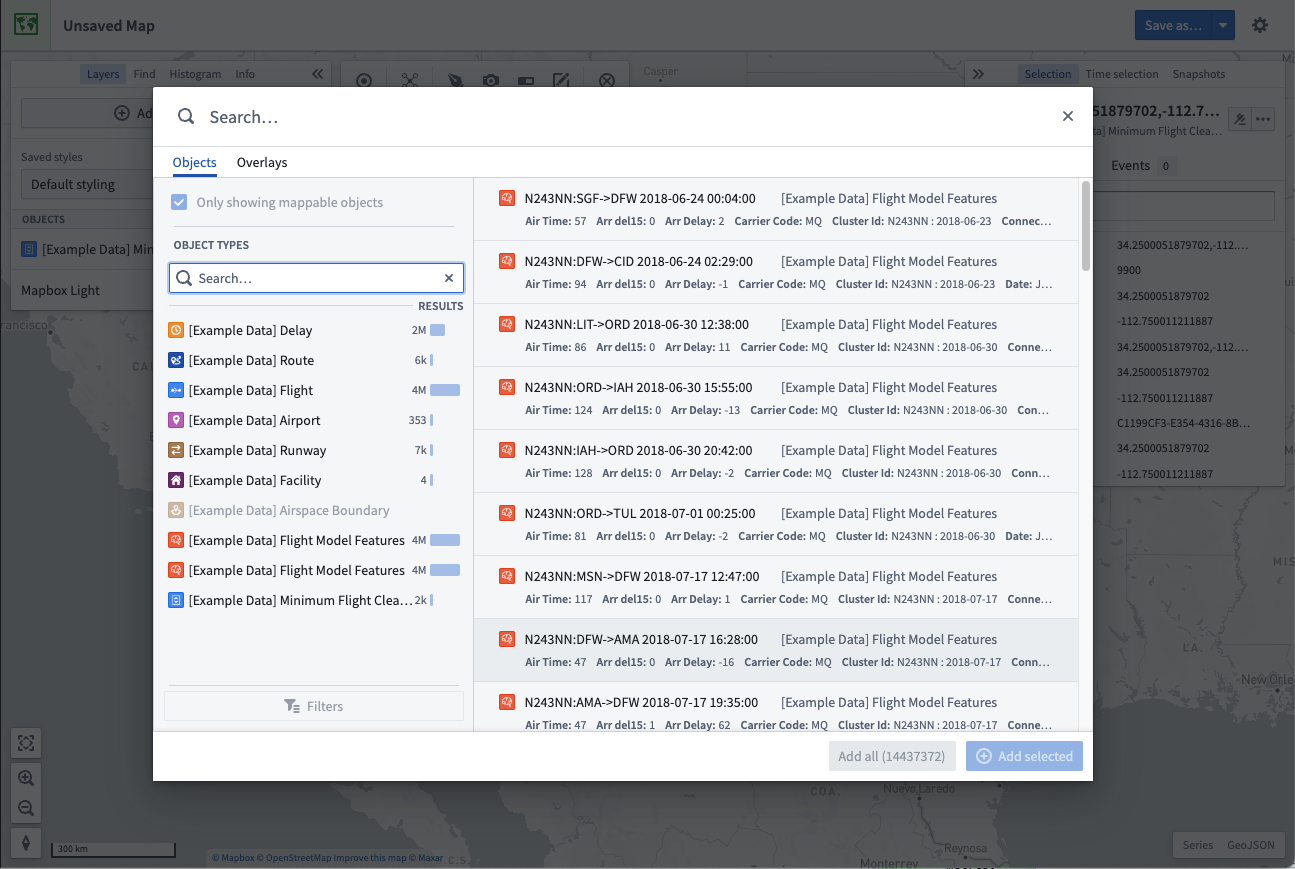Image resolution: width=1295 pixels, height=869 pixels.
Task: Open the settings gear icon
Action: tap(1260, 25)
